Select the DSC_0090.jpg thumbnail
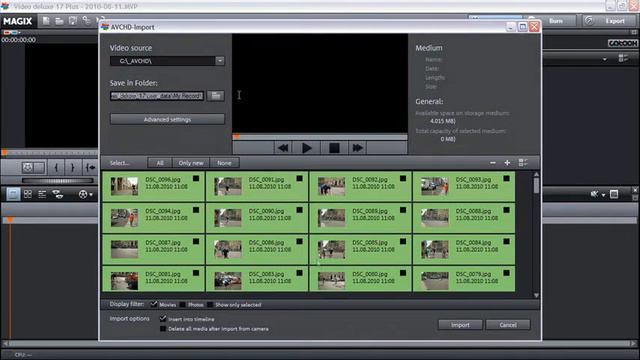 pyautogui.click(x=257, y=218)
